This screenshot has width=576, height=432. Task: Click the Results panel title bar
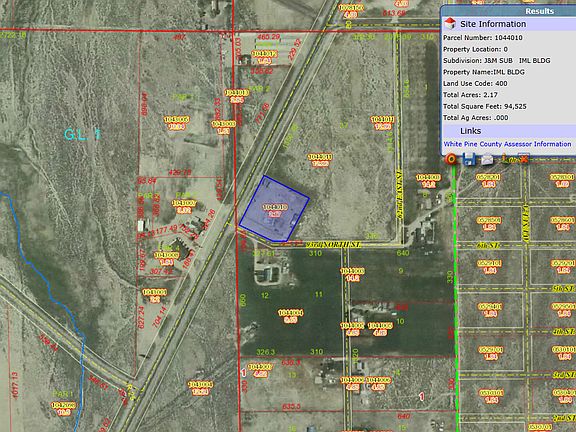[508, 11]
